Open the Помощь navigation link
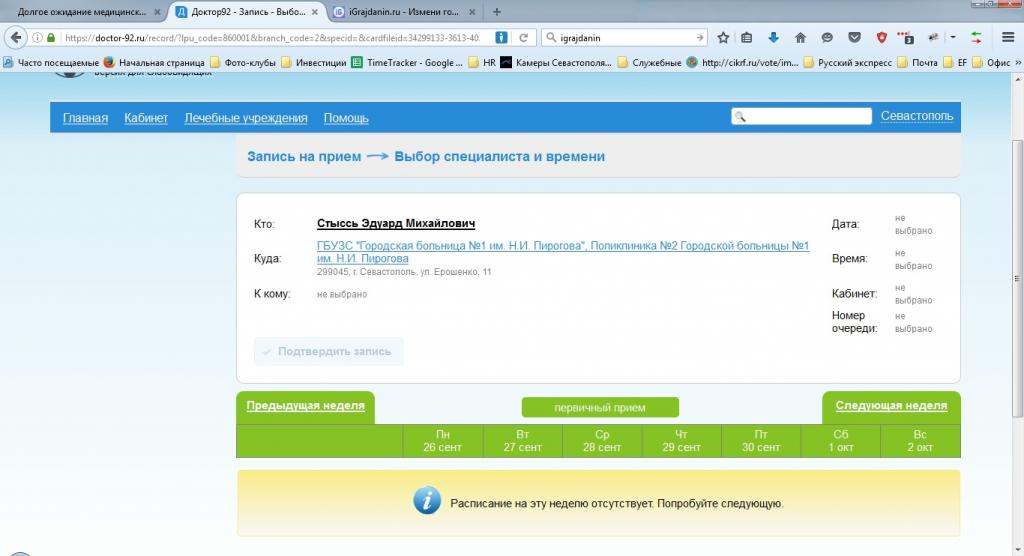The height and width of the screenshot is (556, 1024). coord(346,118)
